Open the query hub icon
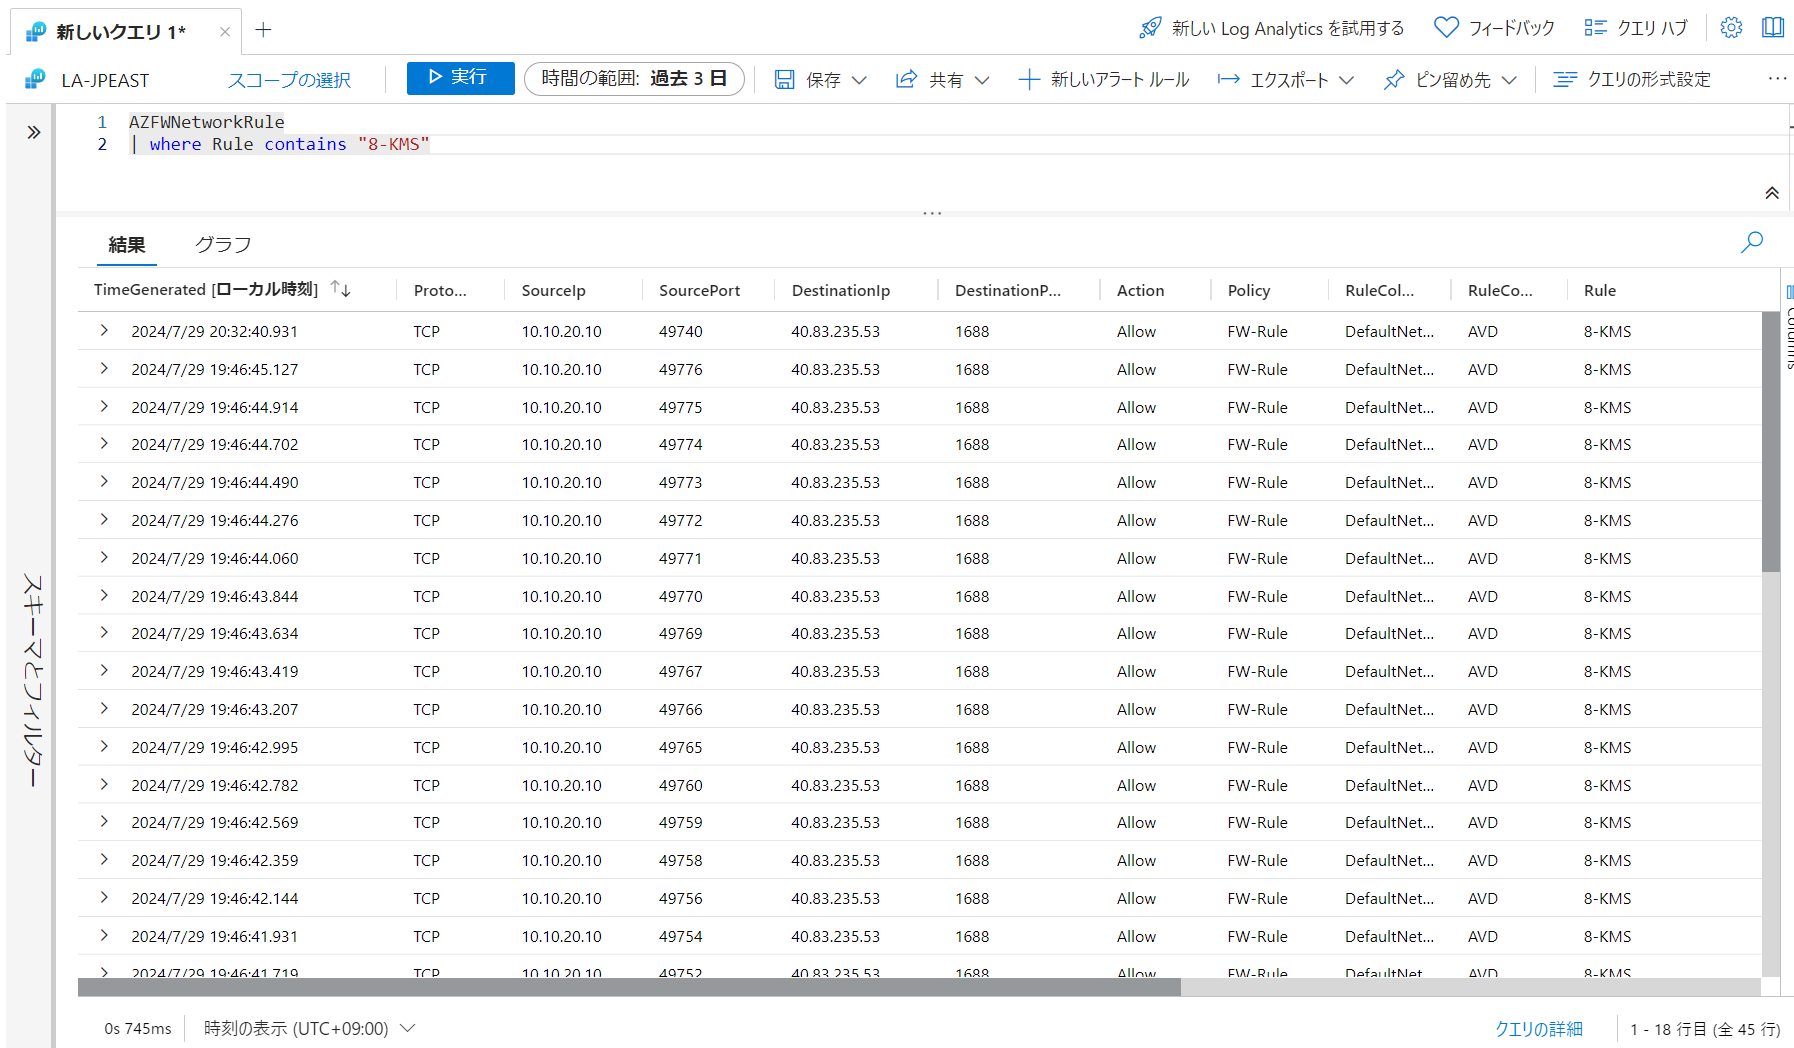The image size is (1794, 1048). click(1595, 28)
